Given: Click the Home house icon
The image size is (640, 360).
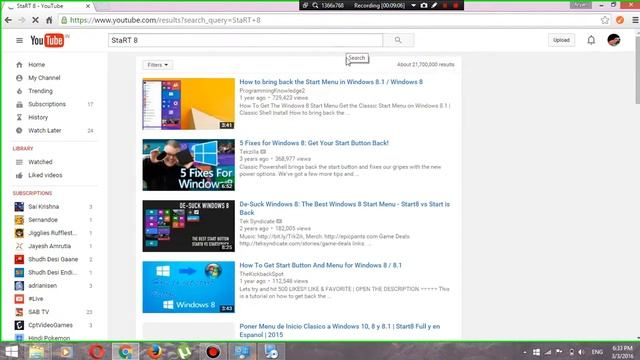Looking at the screenshot, I should (x=19, y=64).
